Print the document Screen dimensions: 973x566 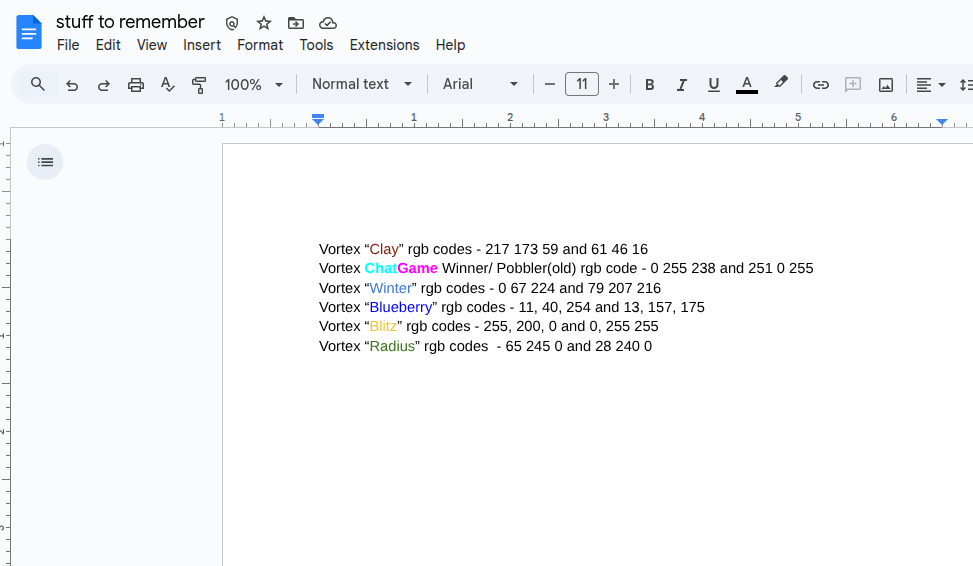click(x=135, y=84)
